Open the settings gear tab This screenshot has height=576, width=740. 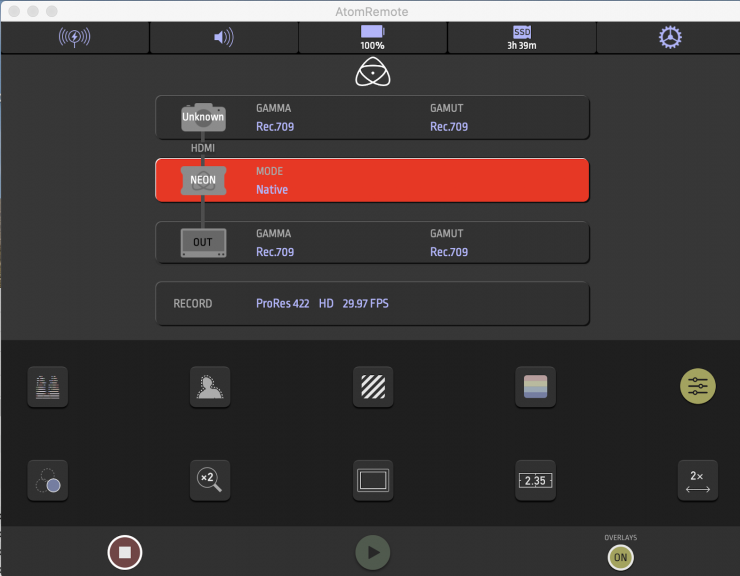click(669, 38)
